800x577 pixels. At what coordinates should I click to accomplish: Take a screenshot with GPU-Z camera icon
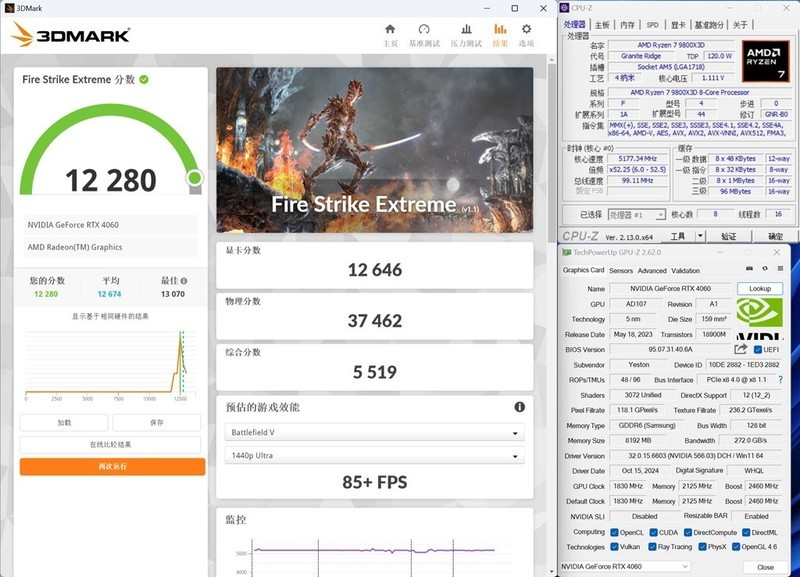tap(748, 269)
